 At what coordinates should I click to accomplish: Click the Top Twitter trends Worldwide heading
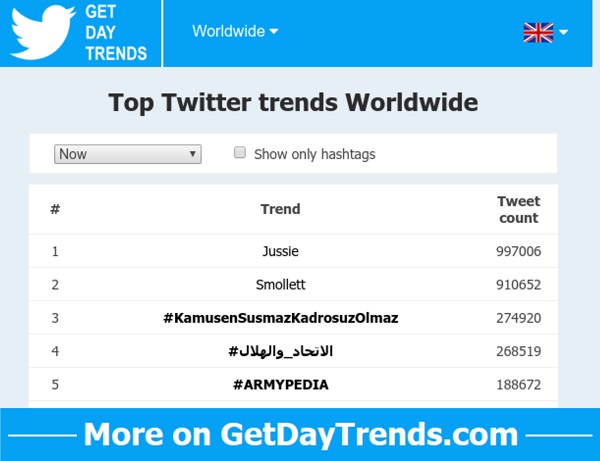coord(293,102)
